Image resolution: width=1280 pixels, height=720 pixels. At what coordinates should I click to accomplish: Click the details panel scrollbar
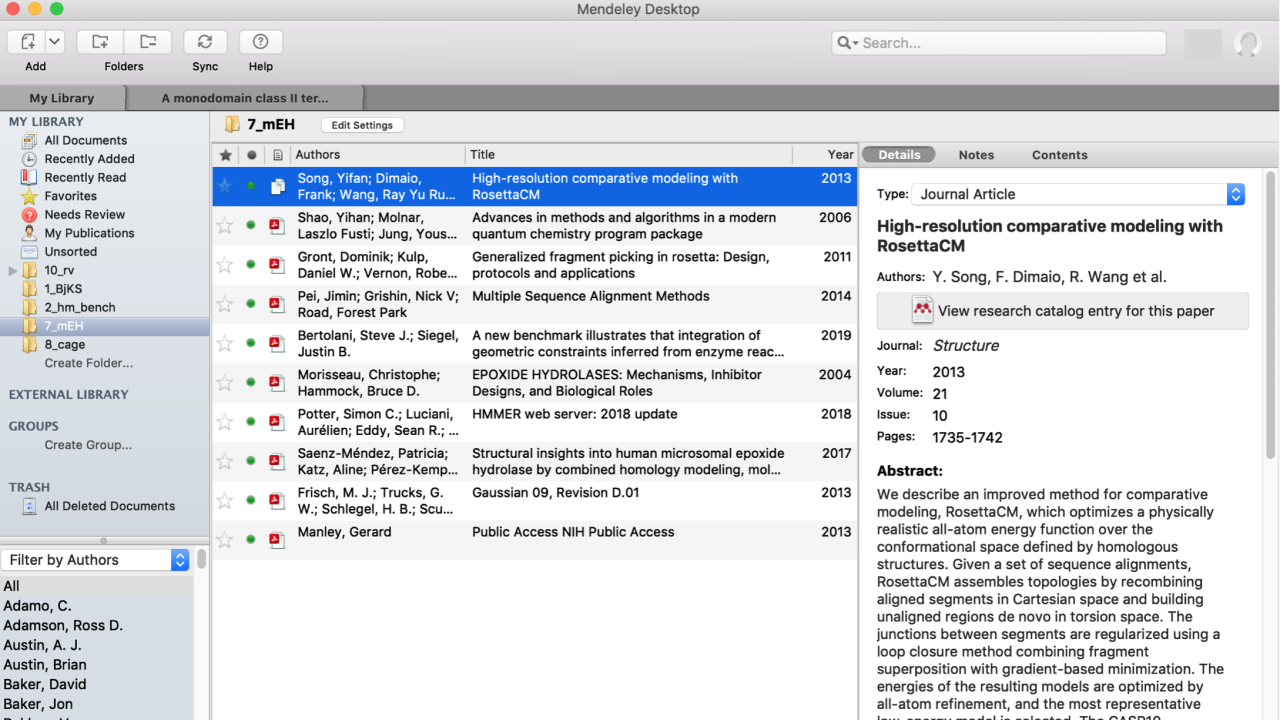[x=1271, y=315]
